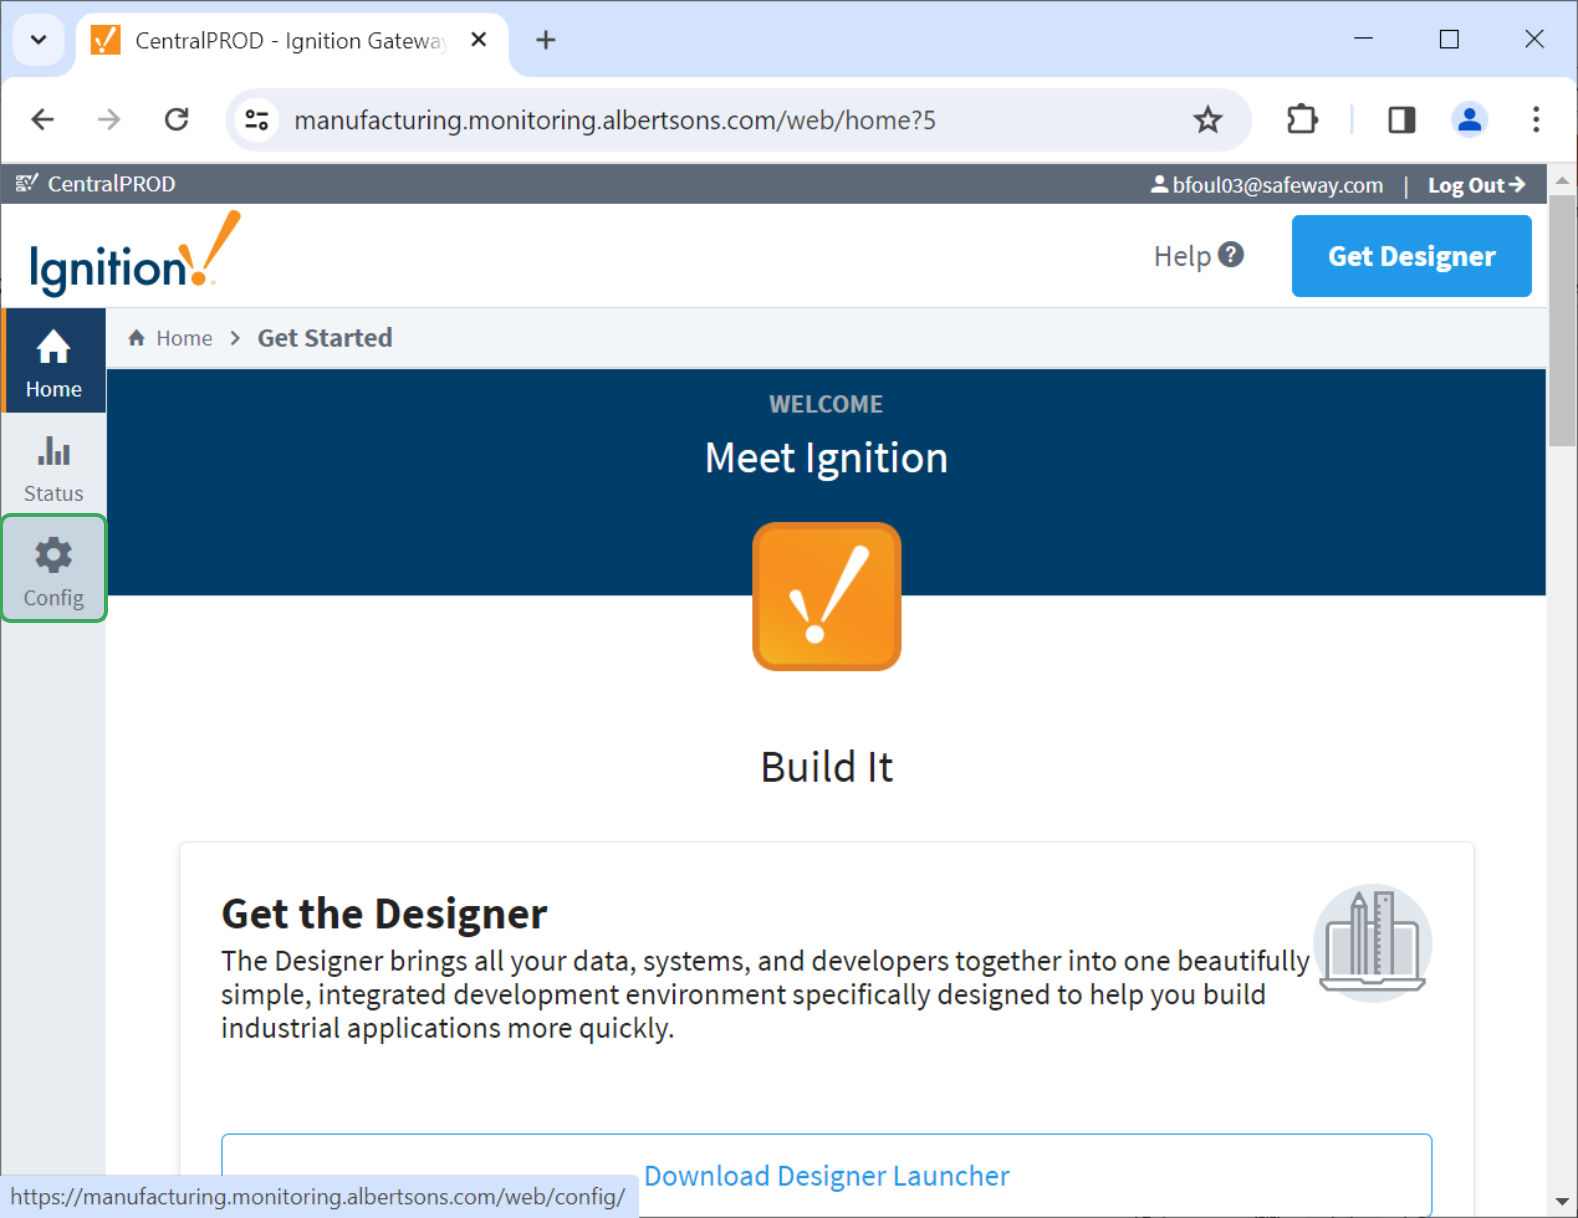Screen dimensions: 1578x1218
Task: Click the bfoul03@safeway.com user name
Action: click(x=1267, y=185)
